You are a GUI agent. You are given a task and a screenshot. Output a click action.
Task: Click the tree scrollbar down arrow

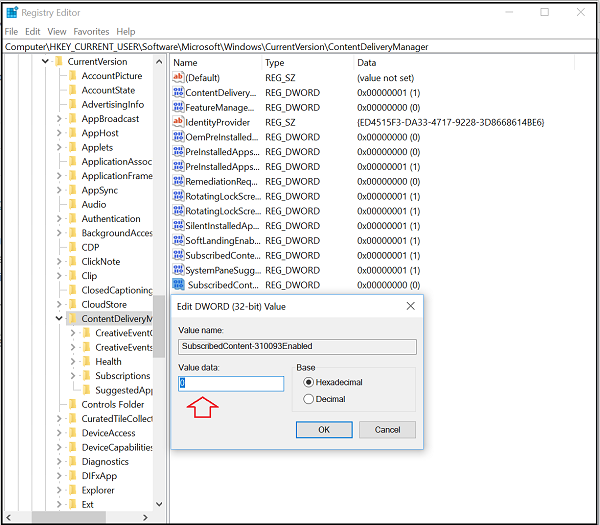point(159,504)
